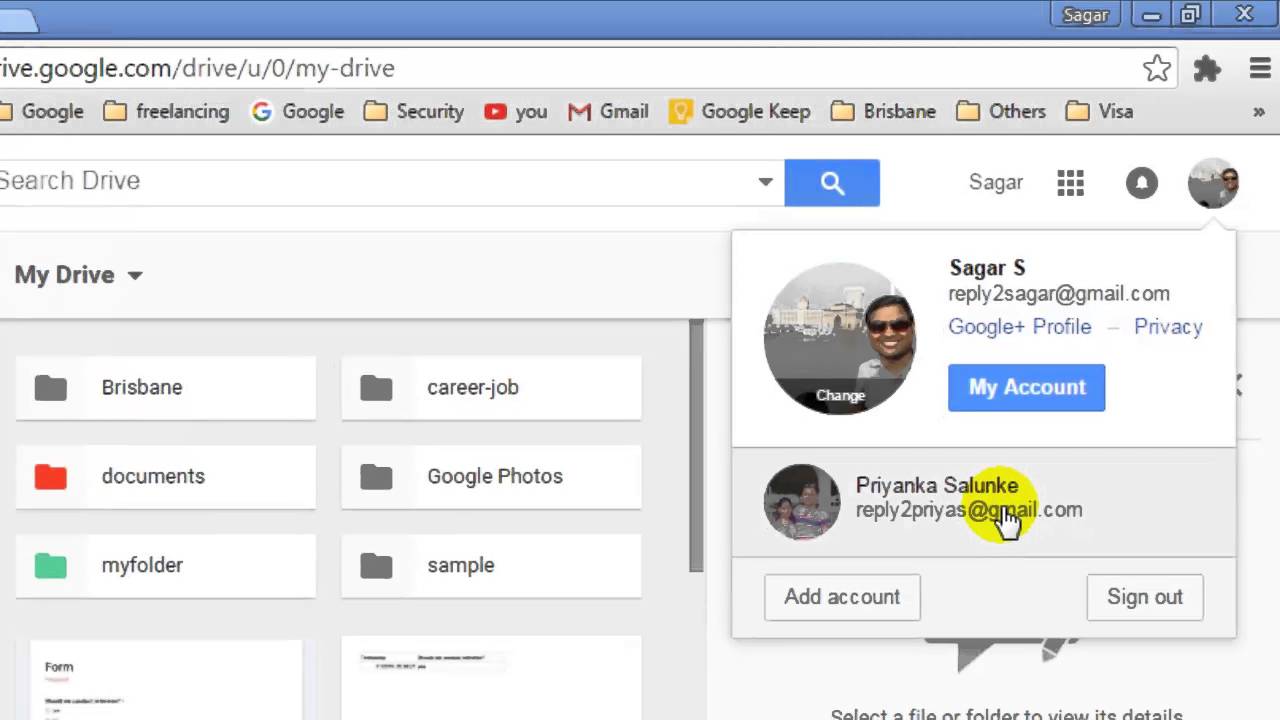The image size is (1280, 720).
Task: Click the Sign out button
Action: [x=1145, y=597]
